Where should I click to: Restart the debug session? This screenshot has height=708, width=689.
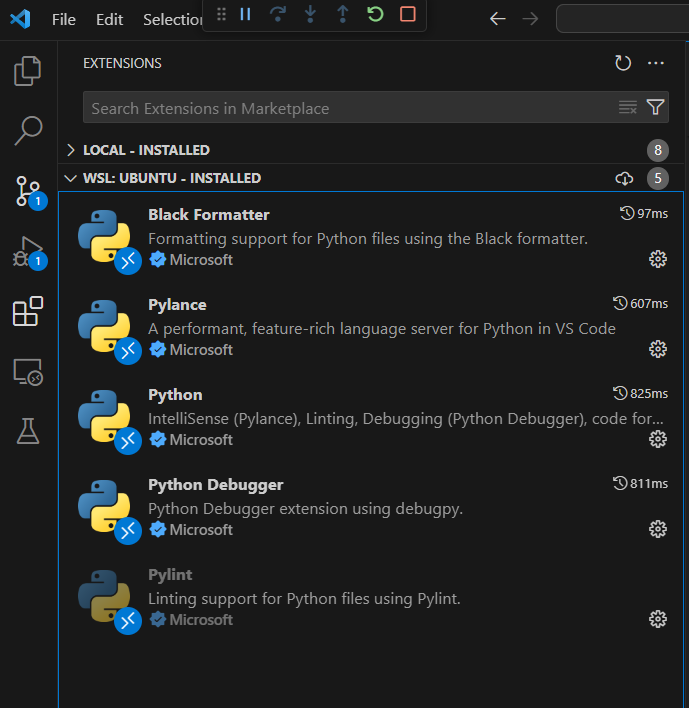point(375,14)
